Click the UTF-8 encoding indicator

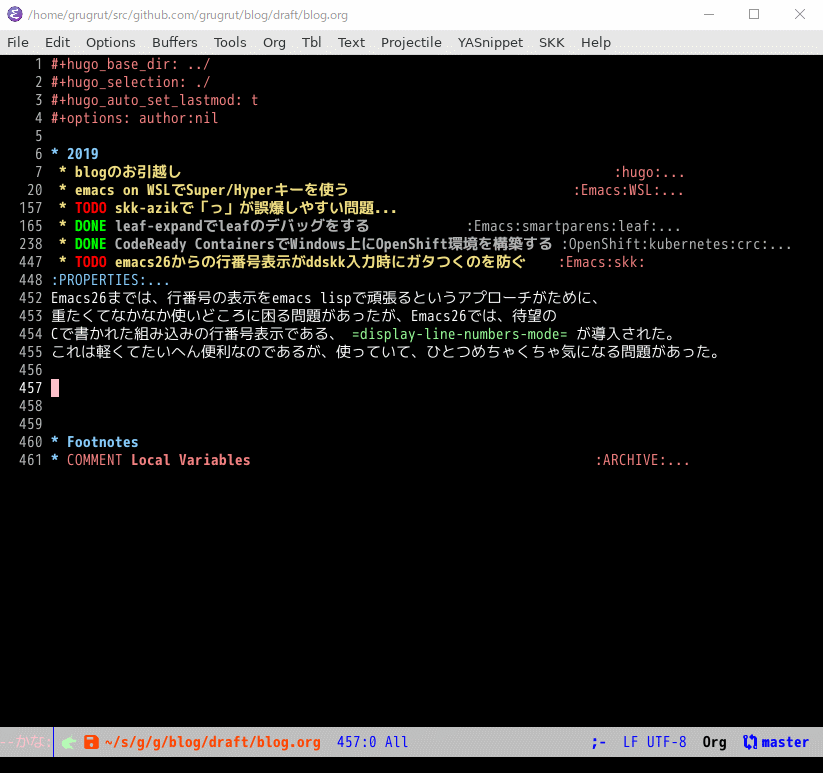click(x=666, y=742)
